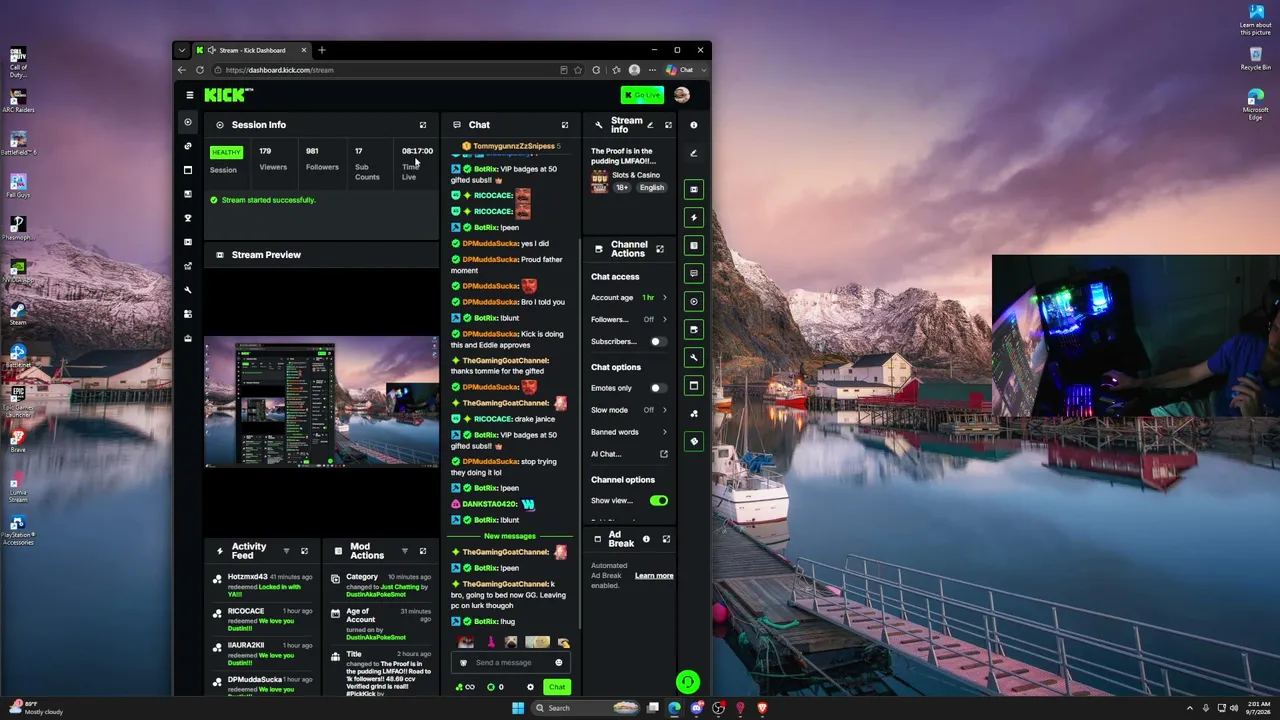Click the DANKSTA0420 username in chat
1280x720 pixels.
tap(490, 504)
